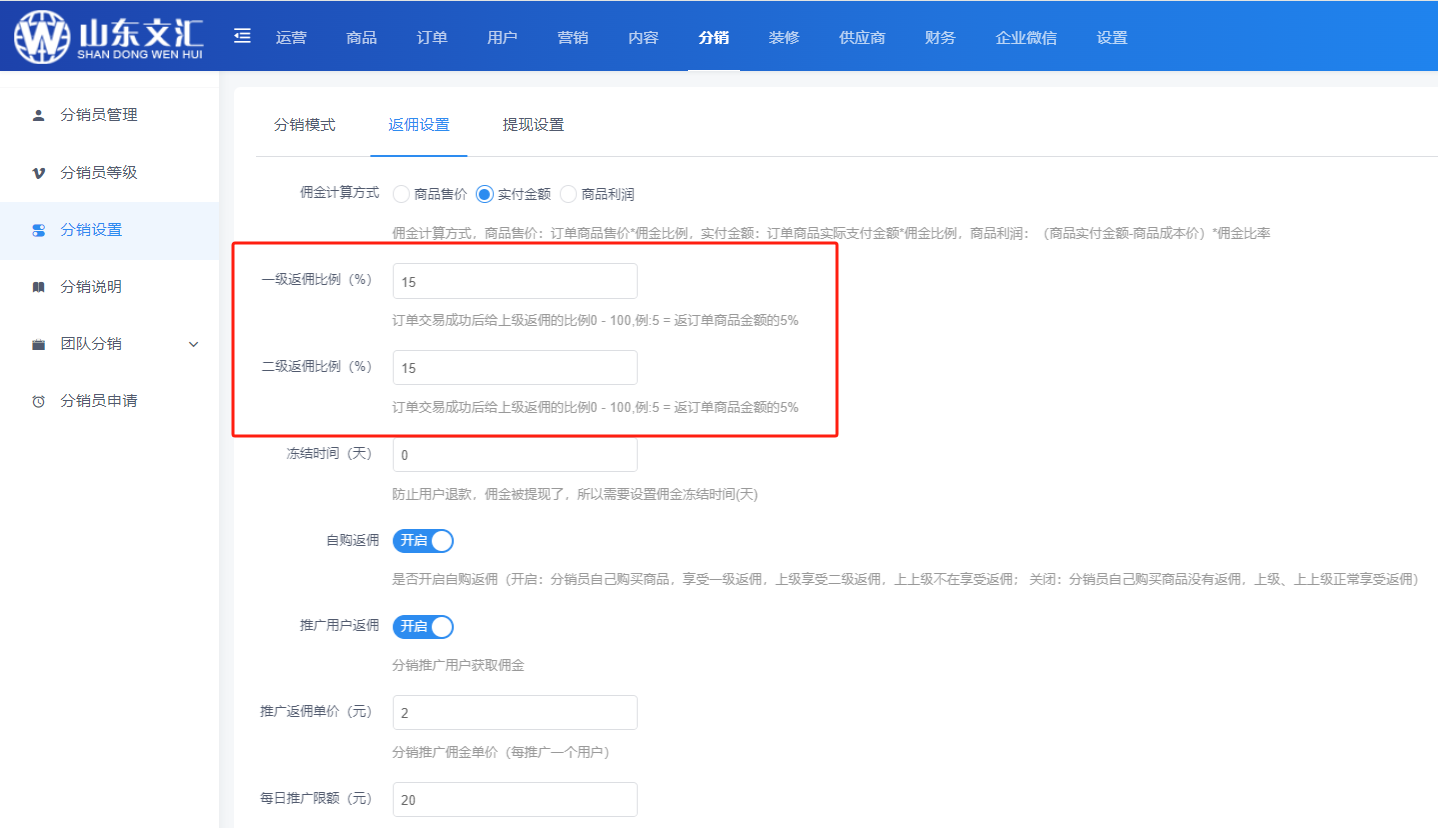Go to 分销说明 in the sidebar

click(109, 287)
